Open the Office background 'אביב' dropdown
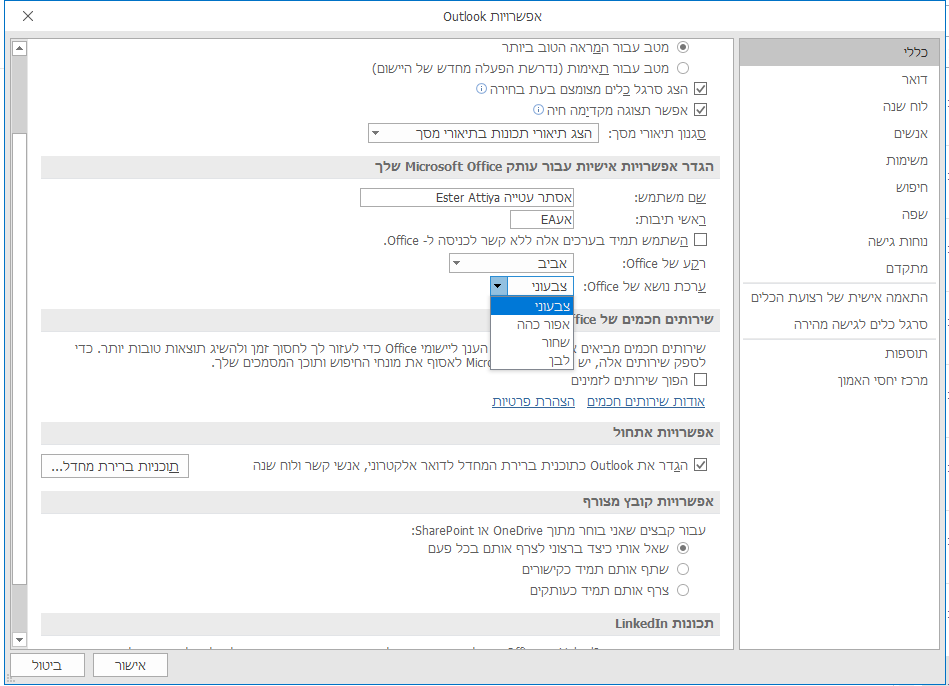 coord(511,263)
